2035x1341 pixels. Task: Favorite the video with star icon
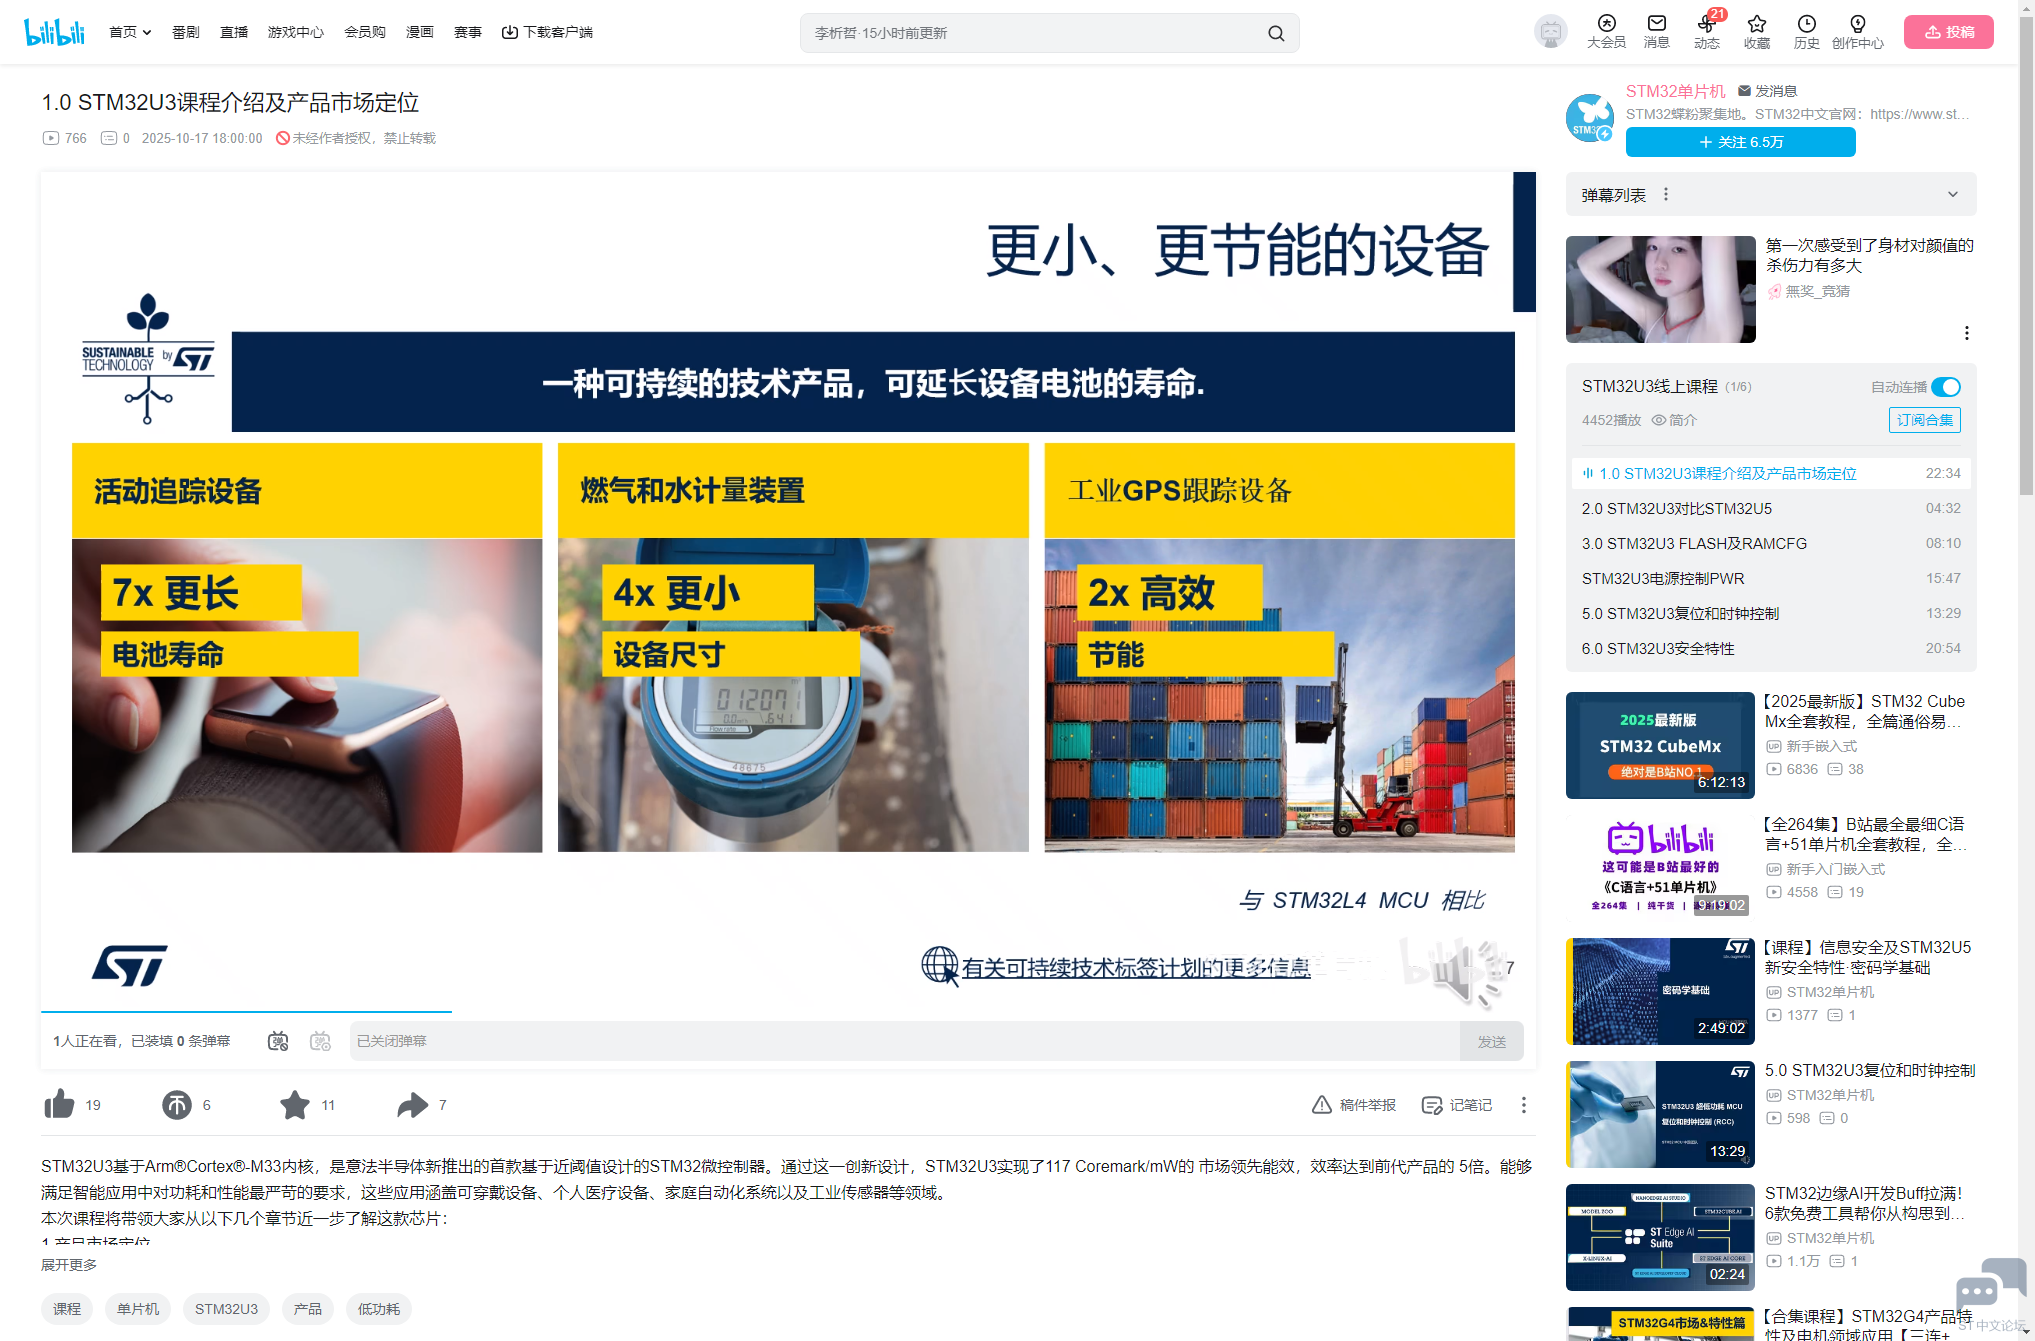point(295,1104)
